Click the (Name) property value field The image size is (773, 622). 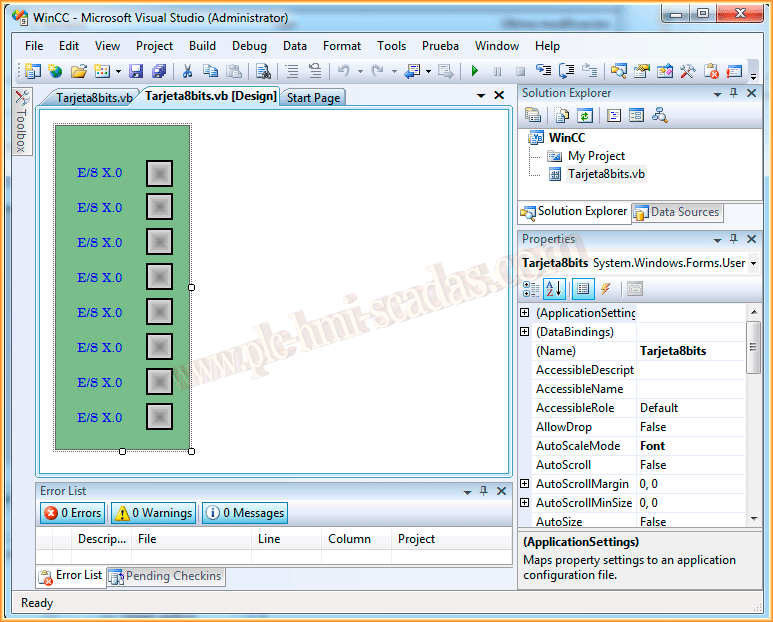[692, 351]
